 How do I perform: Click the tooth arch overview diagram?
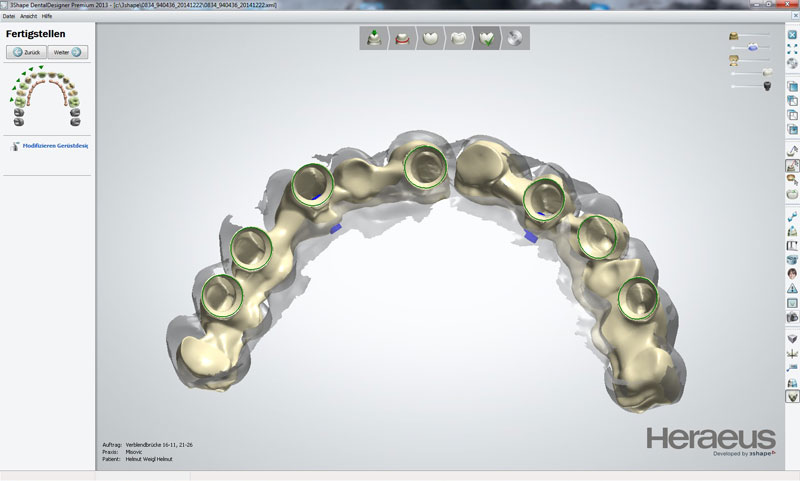point(46,98)
